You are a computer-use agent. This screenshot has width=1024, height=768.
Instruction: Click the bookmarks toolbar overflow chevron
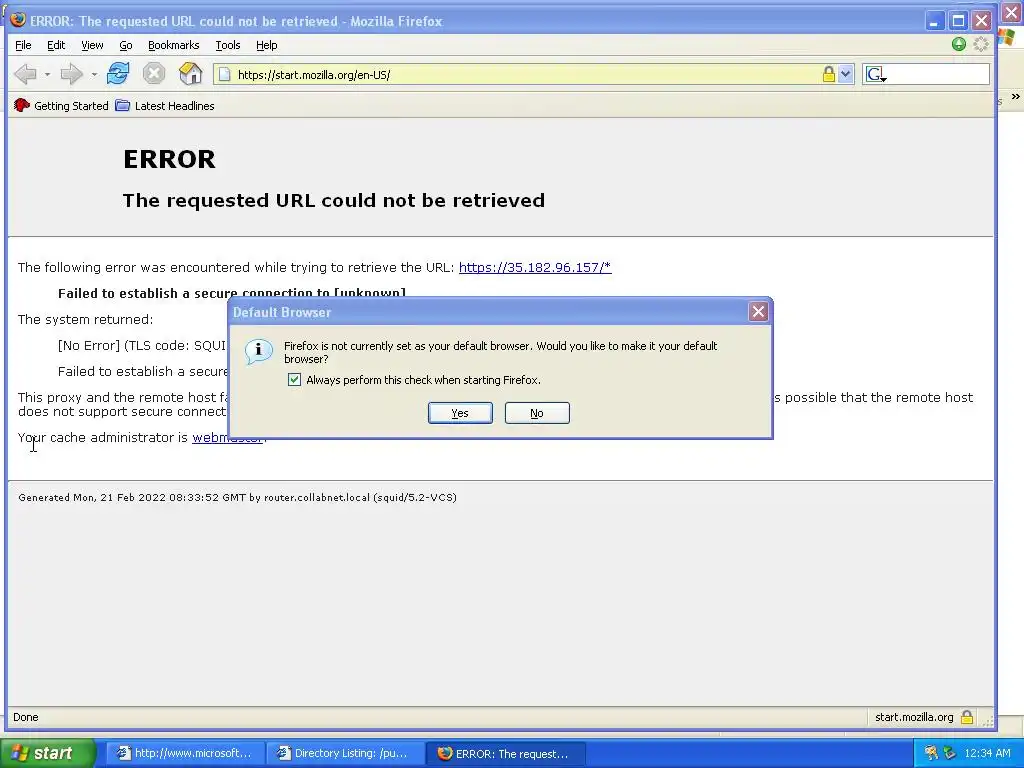1016,97
